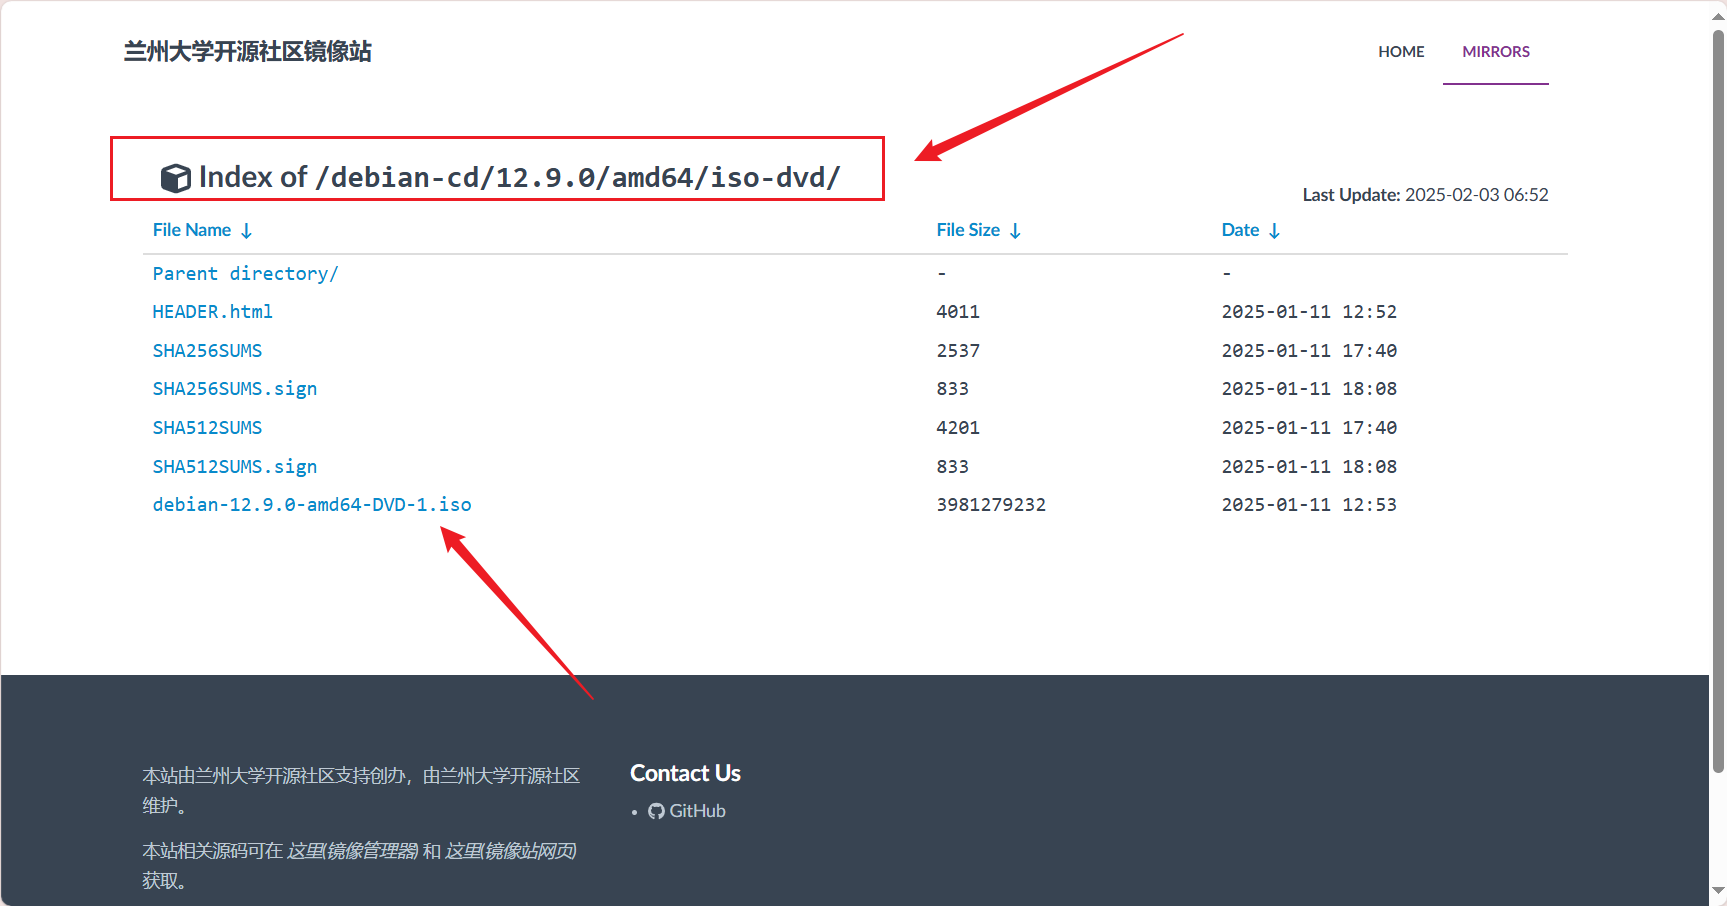Sort by Date column header
Screen dimensions: 1727x906
tap(1240, 230)
